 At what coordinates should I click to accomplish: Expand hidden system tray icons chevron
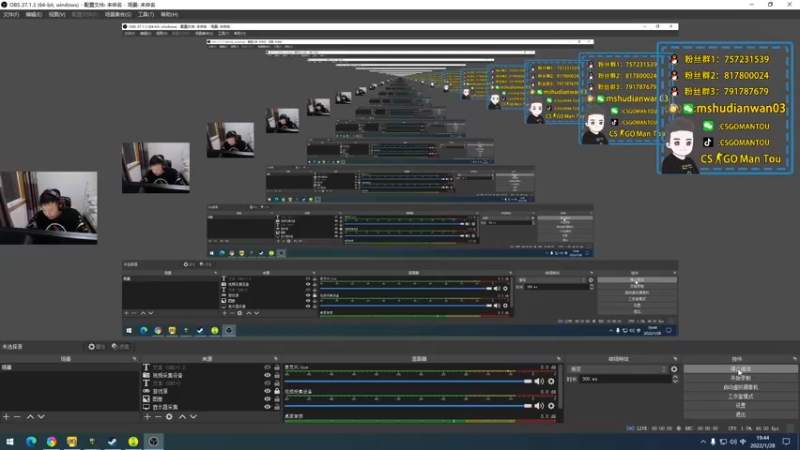[x=703, y=442]
